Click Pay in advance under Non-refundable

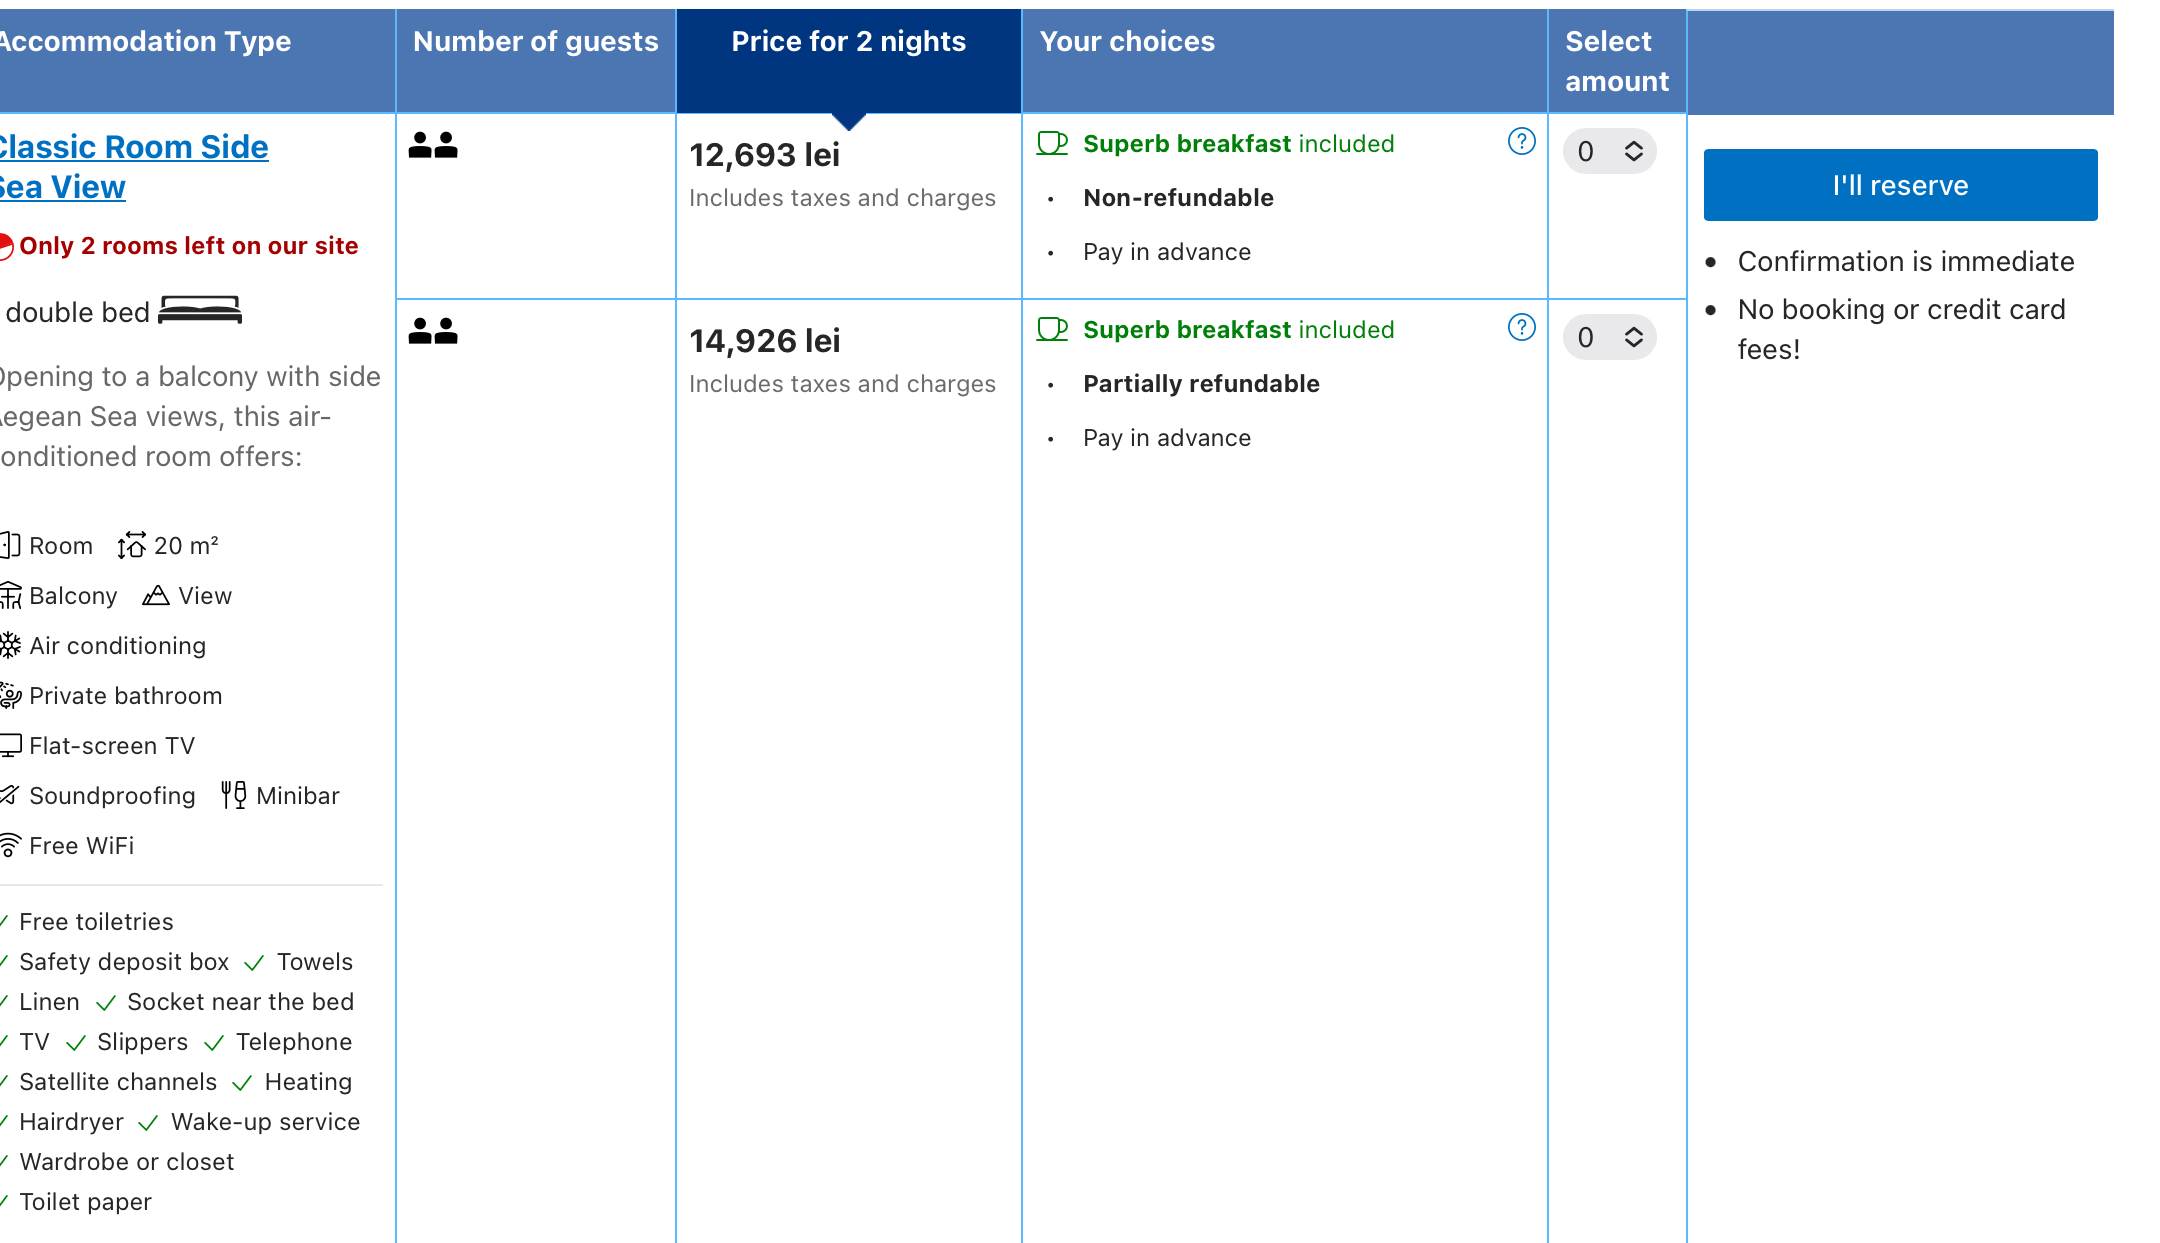1167,252
